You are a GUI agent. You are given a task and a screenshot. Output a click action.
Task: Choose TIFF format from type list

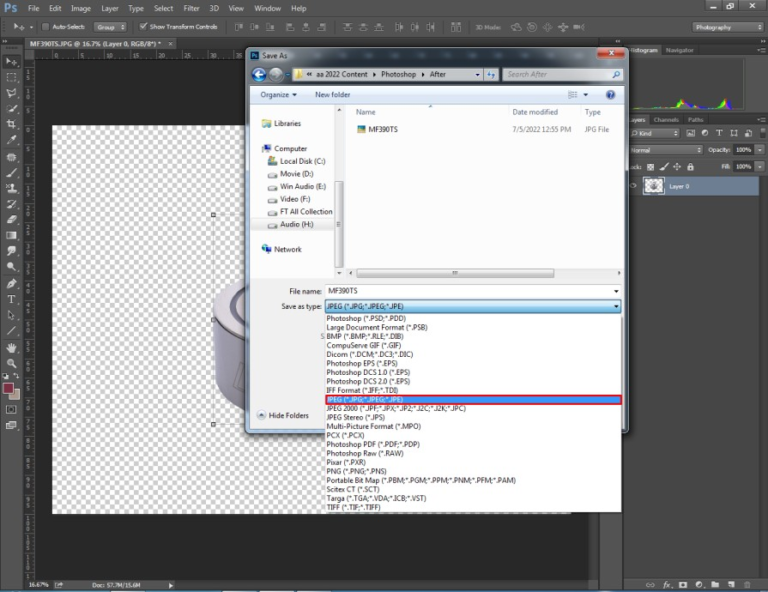pos(353,507)
